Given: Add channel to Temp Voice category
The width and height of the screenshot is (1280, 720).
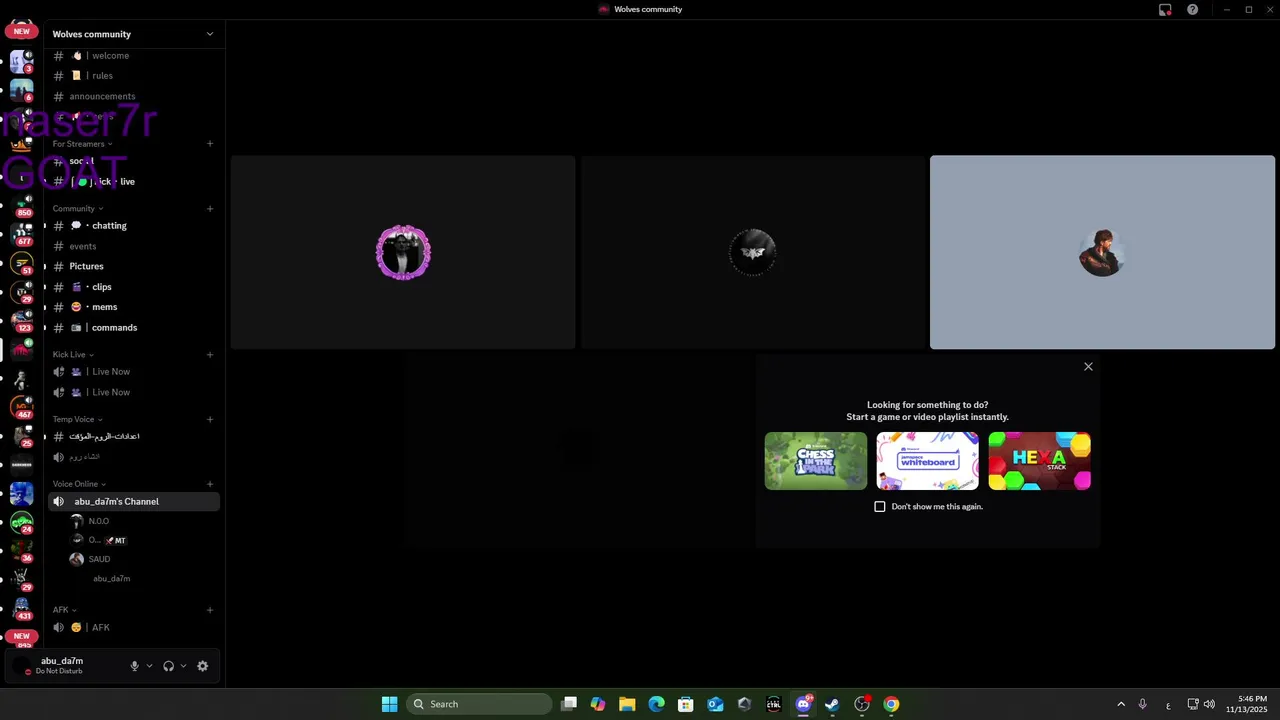Looking at the screenshot, I should coord(210,419).
